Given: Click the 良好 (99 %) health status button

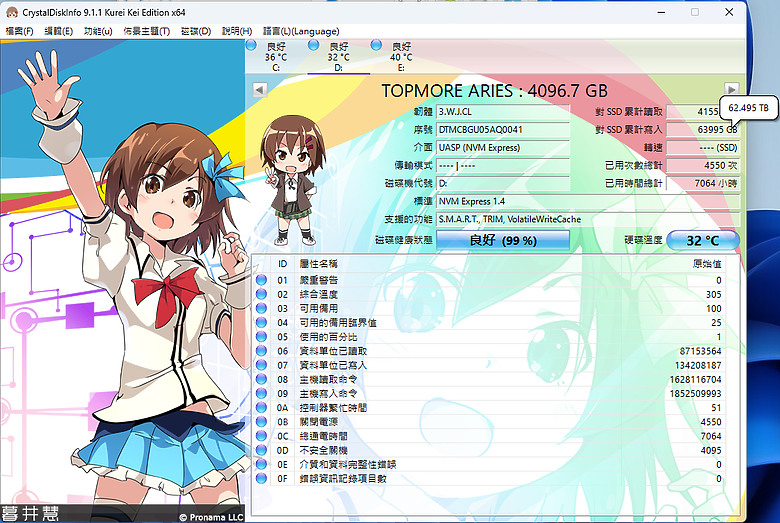Looking at the screenshot, I should (503, 240).
